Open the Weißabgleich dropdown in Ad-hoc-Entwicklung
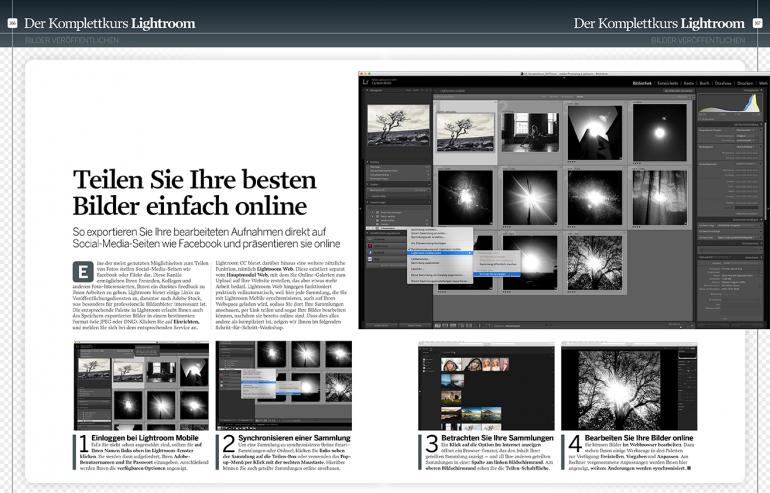 click(747, 146)
